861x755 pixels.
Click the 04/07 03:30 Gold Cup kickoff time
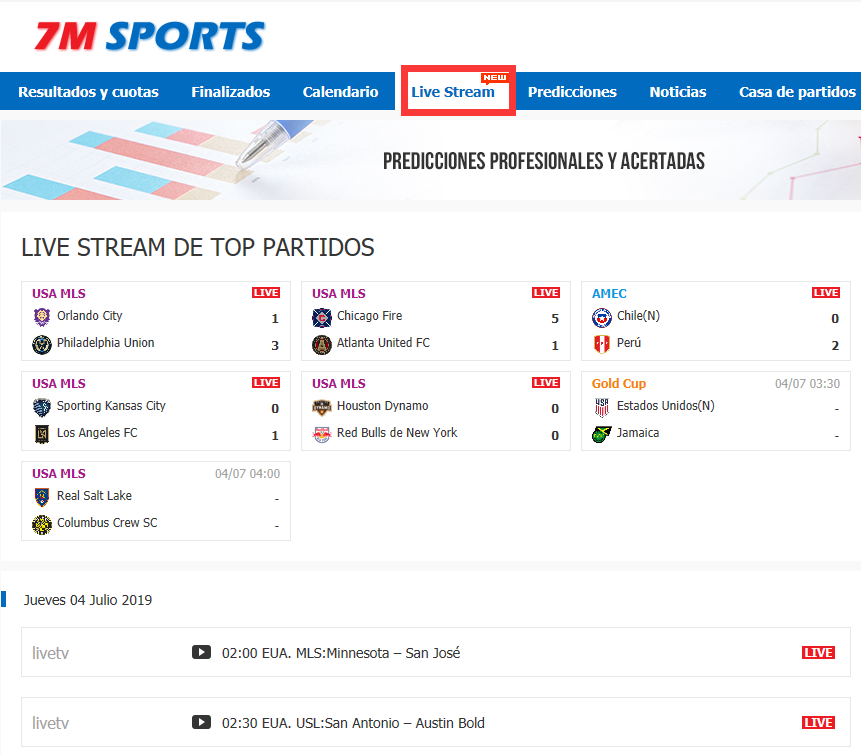tap(807, 384)
